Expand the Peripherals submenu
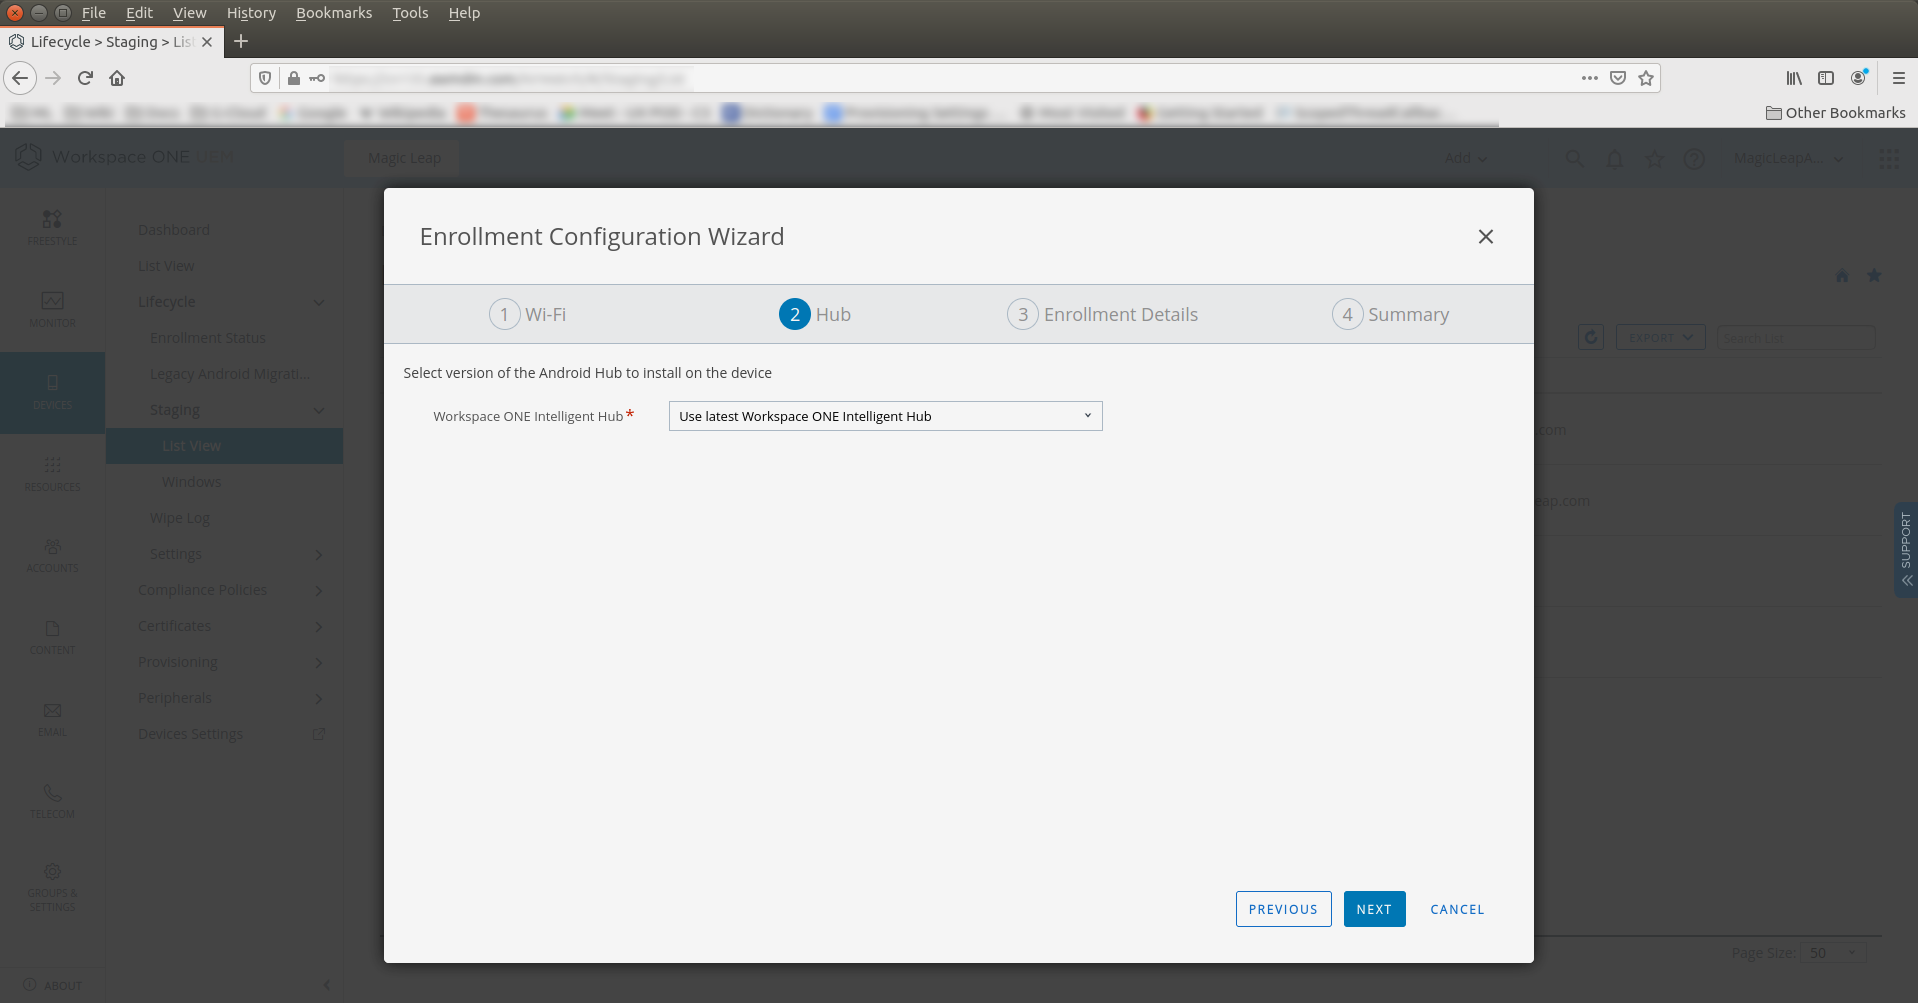The image size is (1918, 1003). (x=319, y=698)
